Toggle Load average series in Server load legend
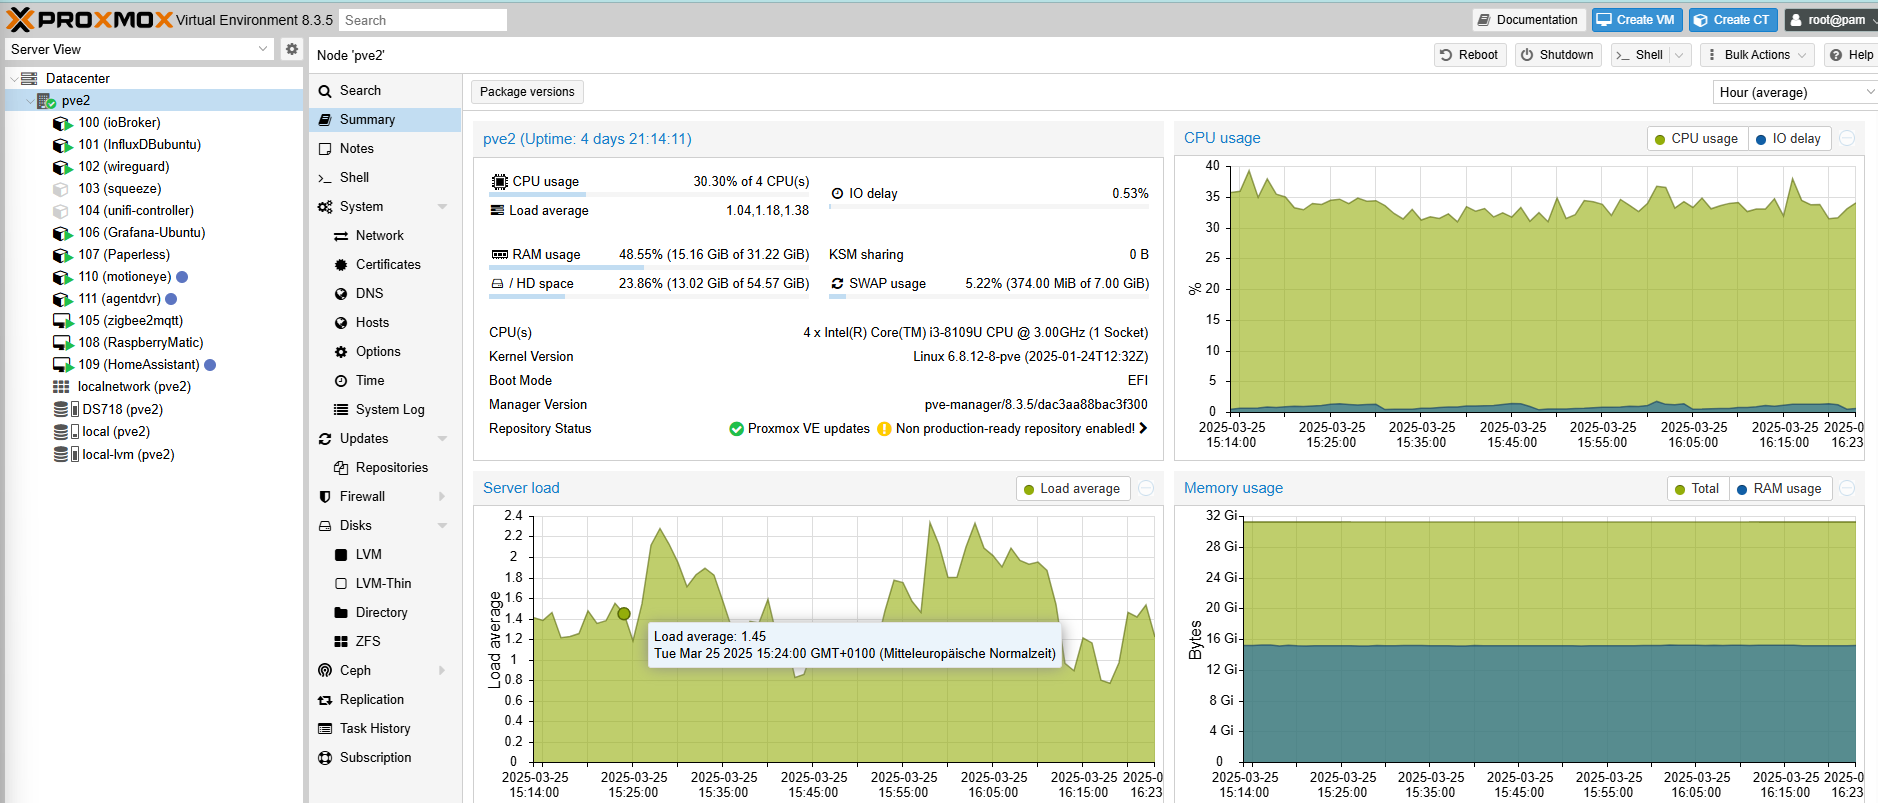 pyautogui.click(x=1073, y=489)
